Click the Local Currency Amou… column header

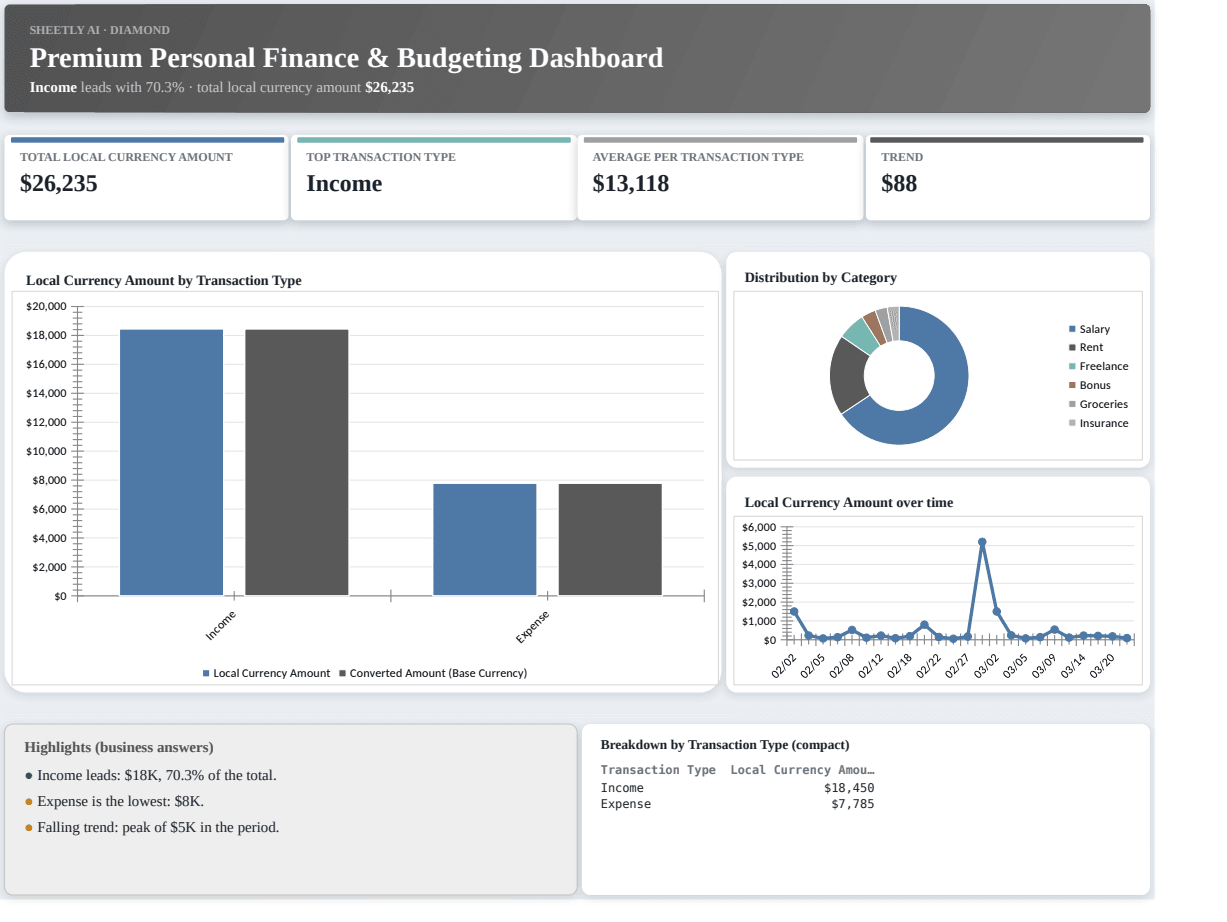[x=802, y=770]
